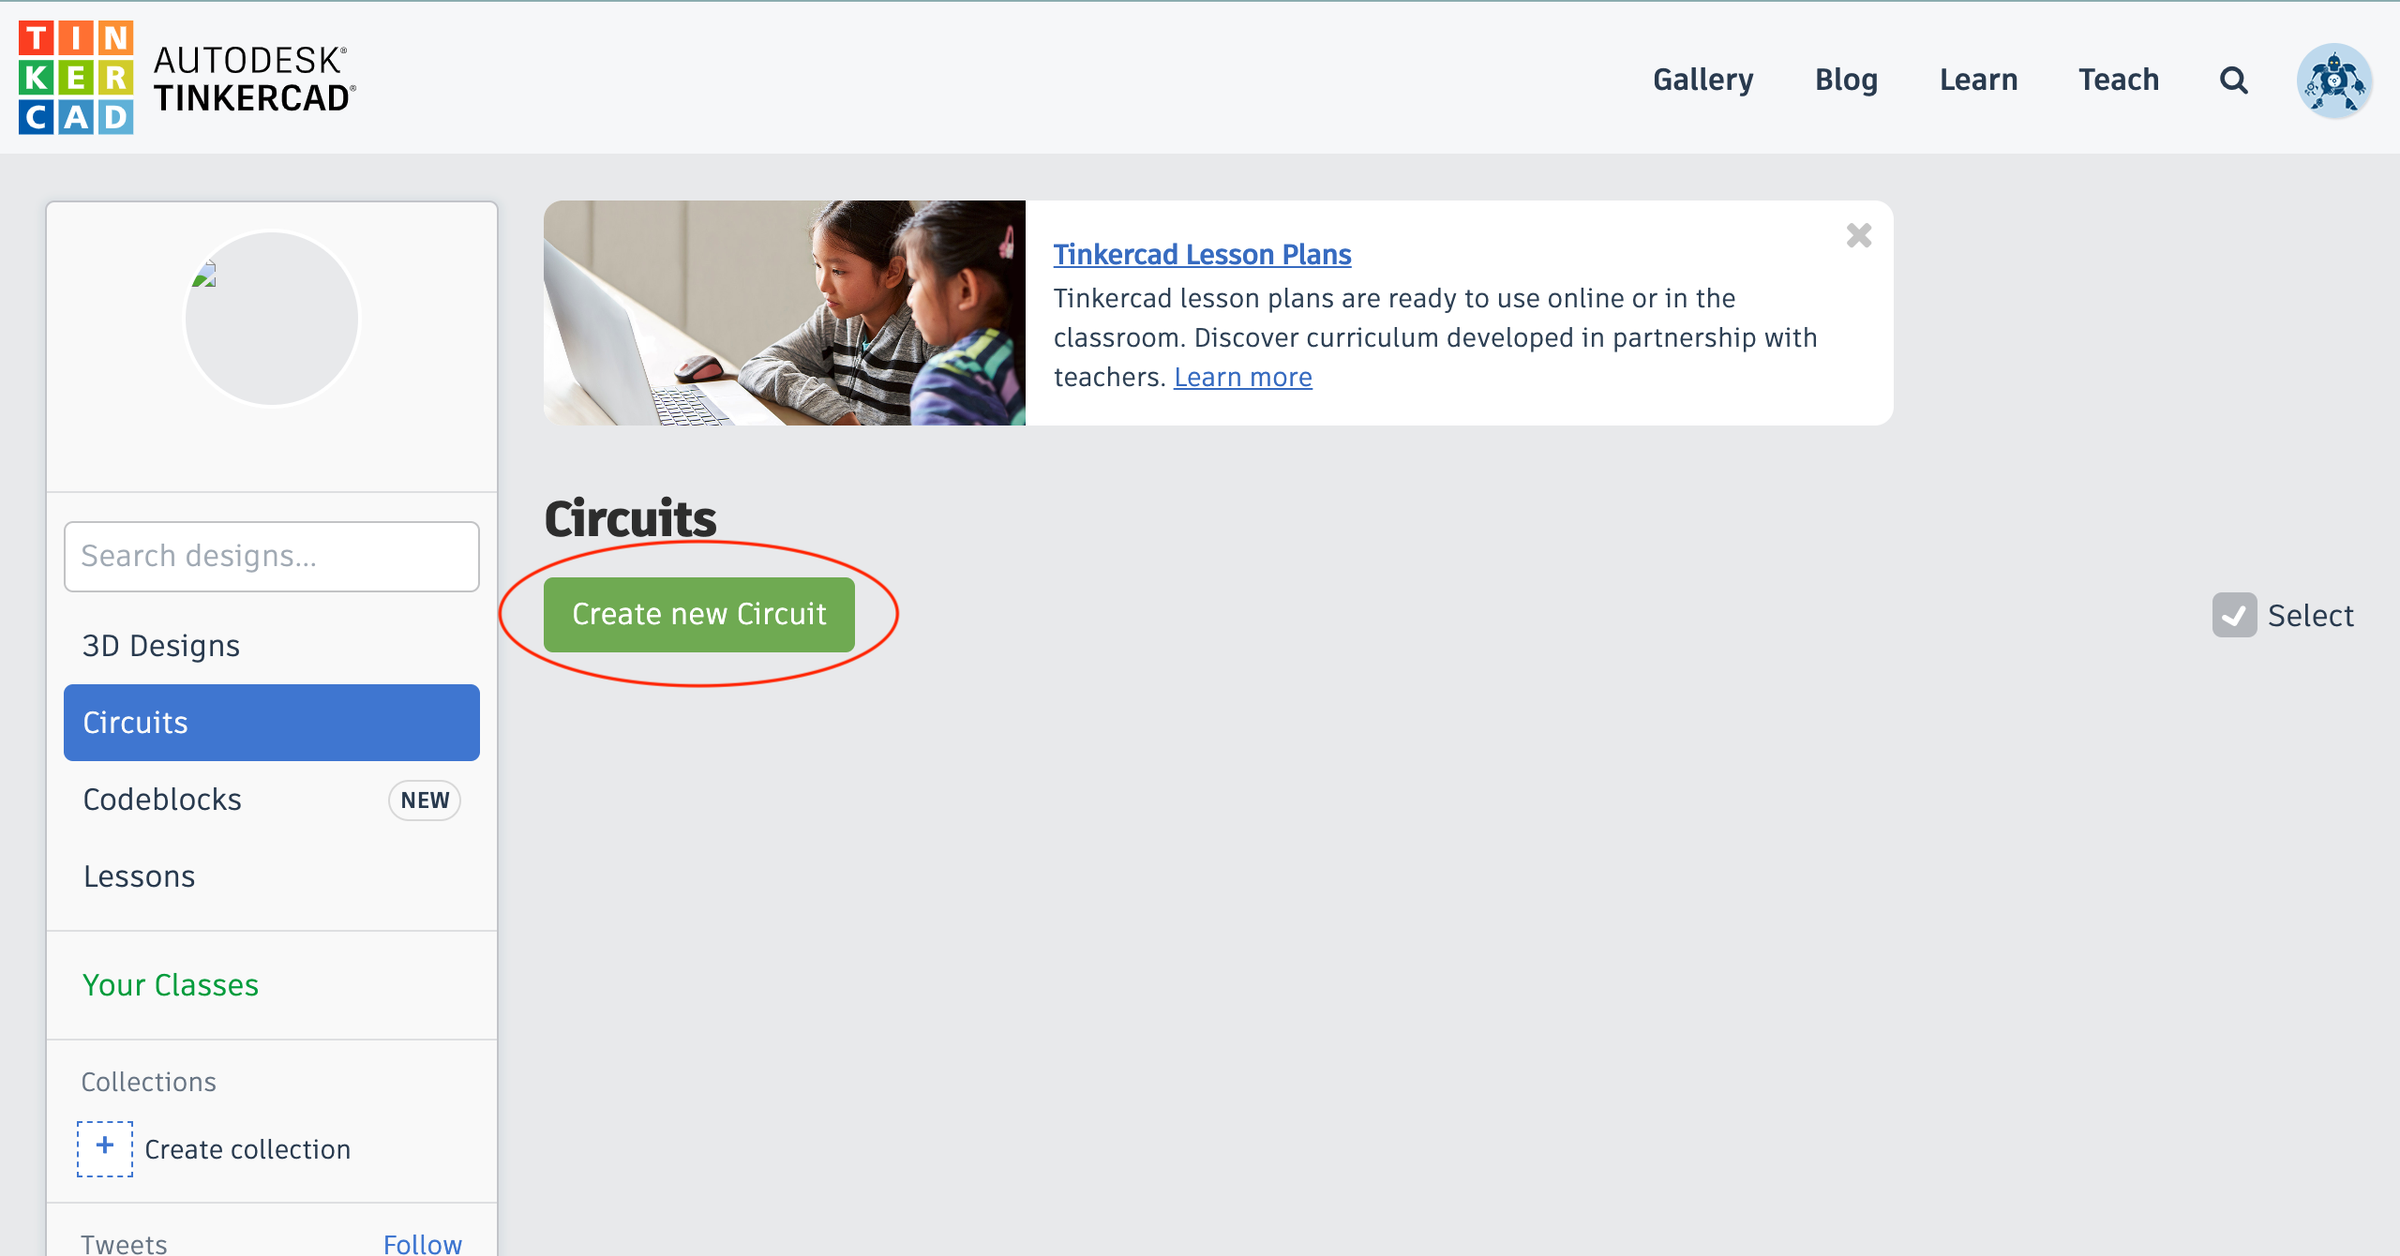Toggle the Select checkbox
The height and width of the screenshot is (1256, 2400).
[2234, 615]
